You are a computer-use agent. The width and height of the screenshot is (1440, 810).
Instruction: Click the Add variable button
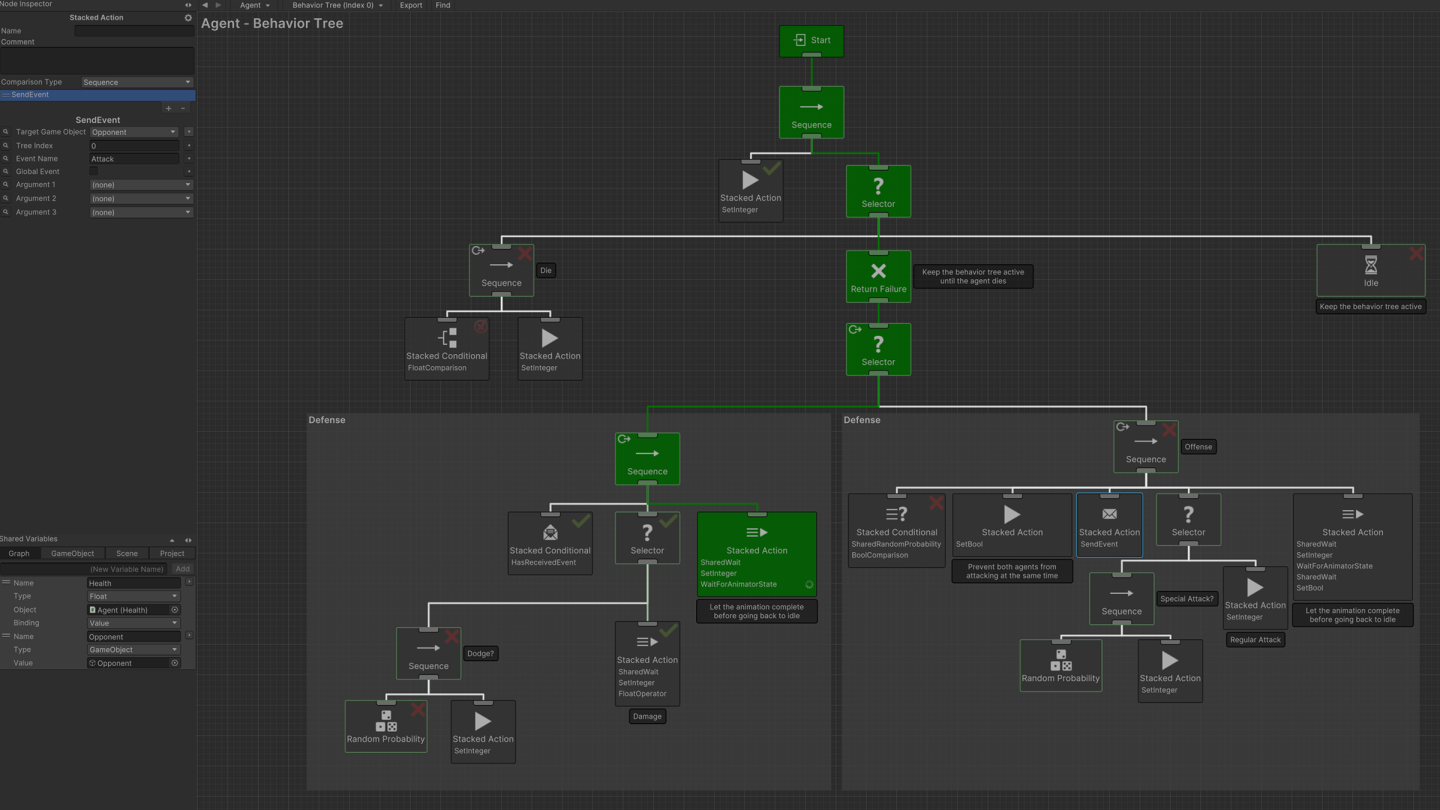[182, 569]
